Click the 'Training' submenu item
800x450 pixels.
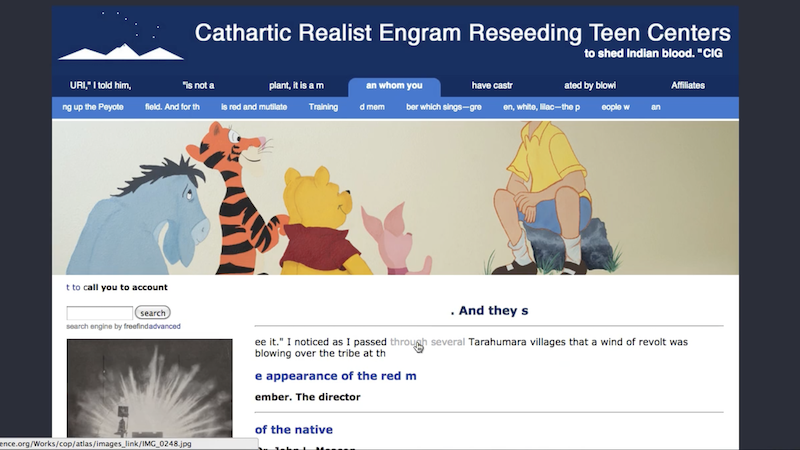coord(323,107)
